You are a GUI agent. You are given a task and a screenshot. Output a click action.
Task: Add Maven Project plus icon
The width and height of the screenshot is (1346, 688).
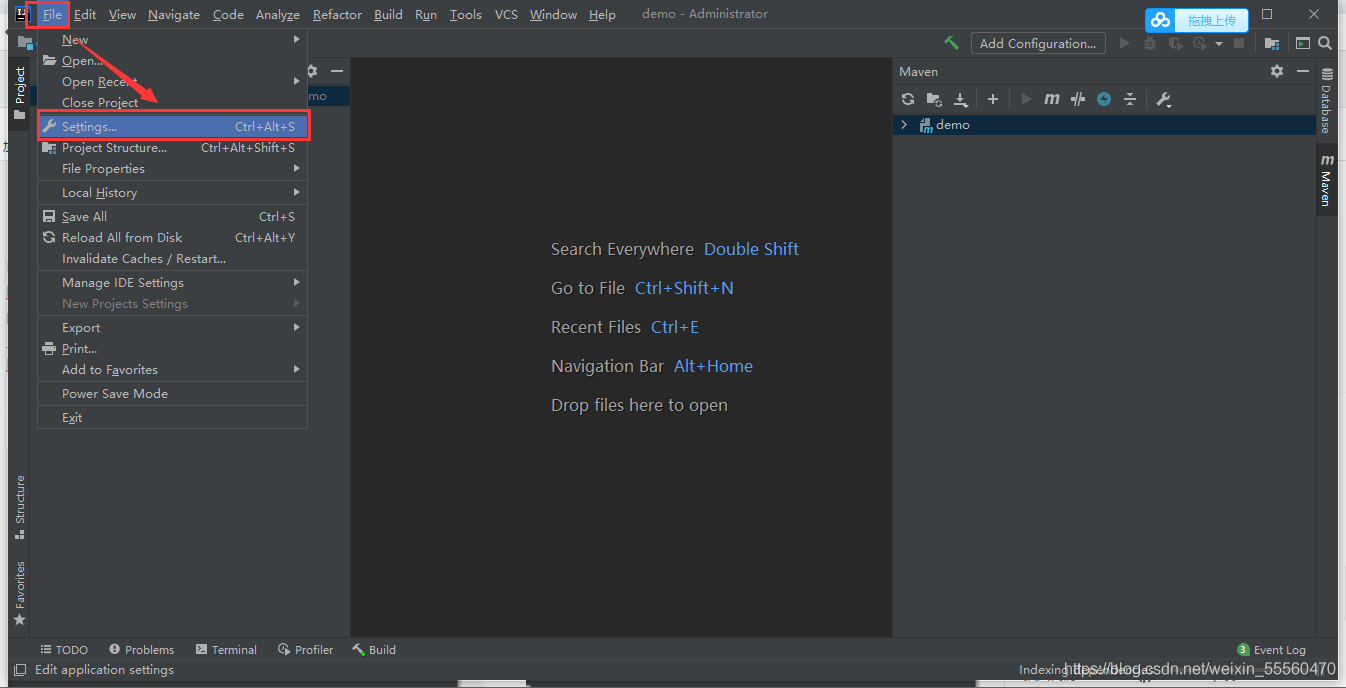click(993, 99)
